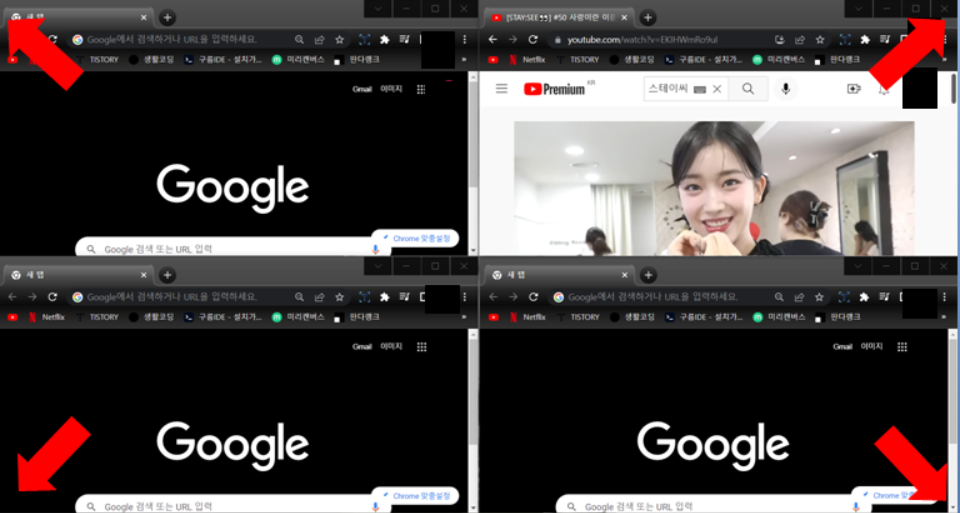Screen dimensions: 960x513
Task: Open the on-screen keyboard in YouTube search
Action: point(700,89)
